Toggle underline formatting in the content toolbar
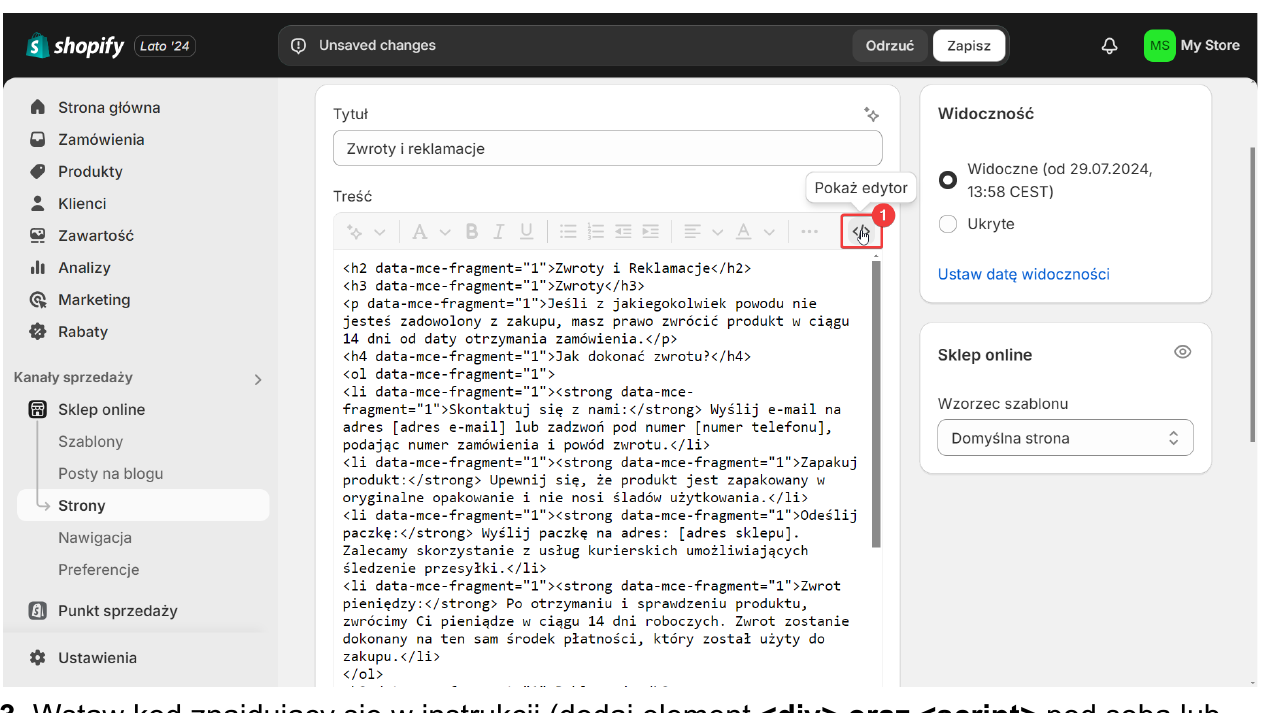The image size is (1261, 713). (x=526, y=232)
